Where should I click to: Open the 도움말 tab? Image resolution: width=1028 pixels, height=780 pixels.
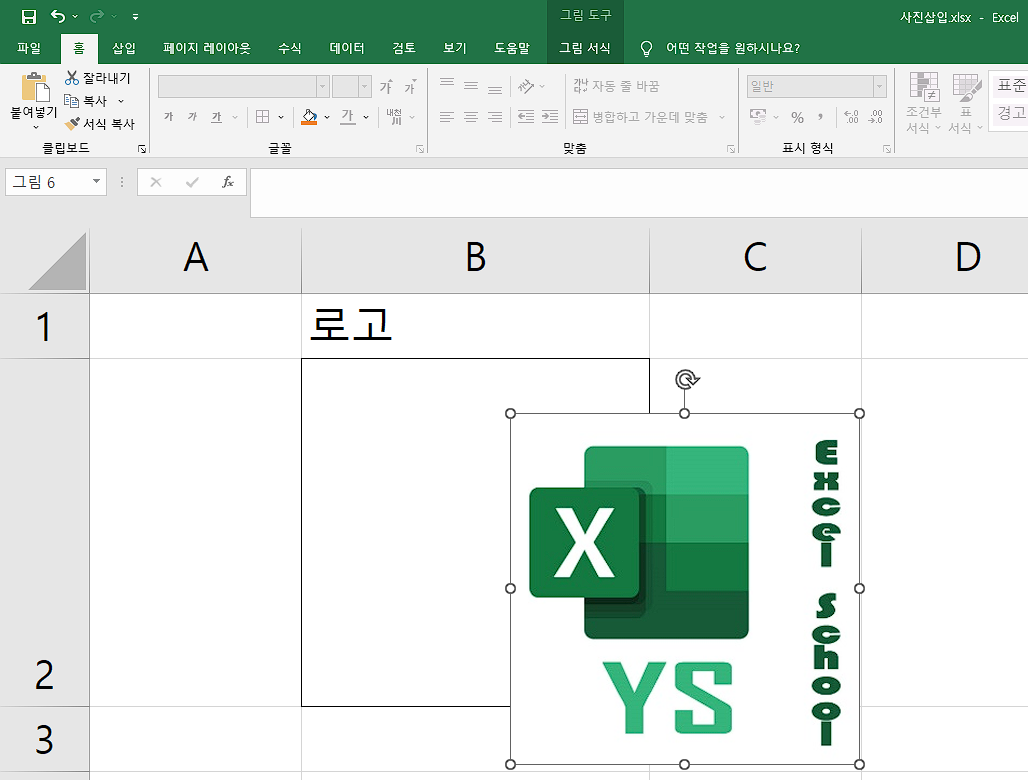click(511, 48)
